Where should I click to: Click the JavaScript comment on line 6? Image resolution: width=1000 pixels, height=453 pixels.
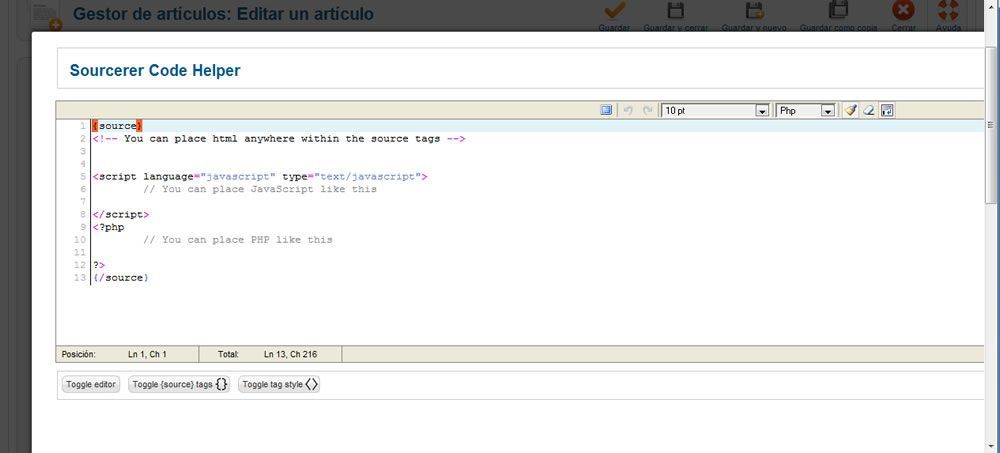[x=260, y=189]
